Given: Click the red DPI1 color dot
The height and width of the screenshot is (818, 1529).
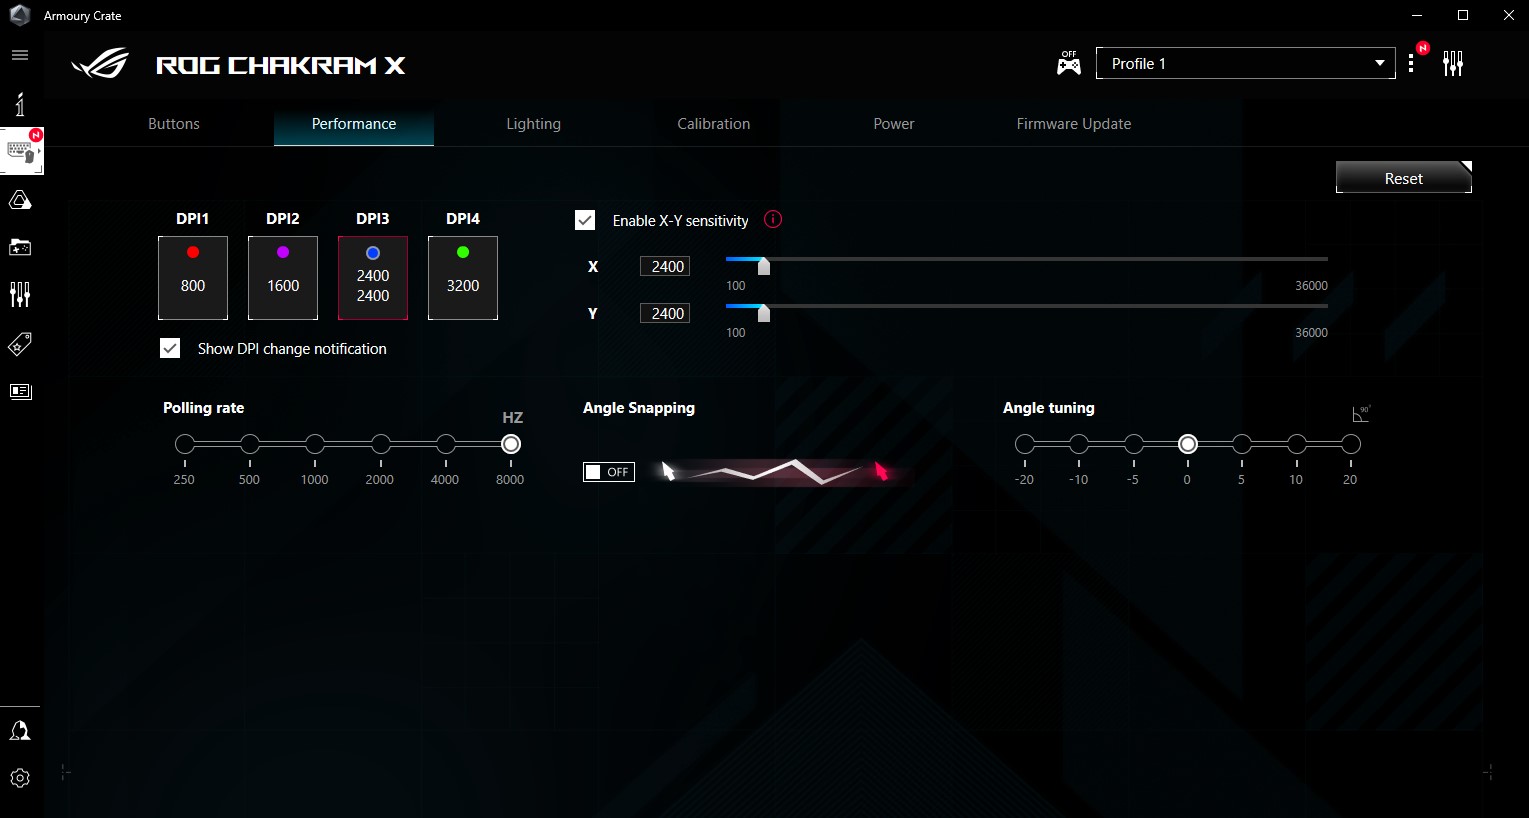Looking at the screenshot, I should click(x=193, y=252).
